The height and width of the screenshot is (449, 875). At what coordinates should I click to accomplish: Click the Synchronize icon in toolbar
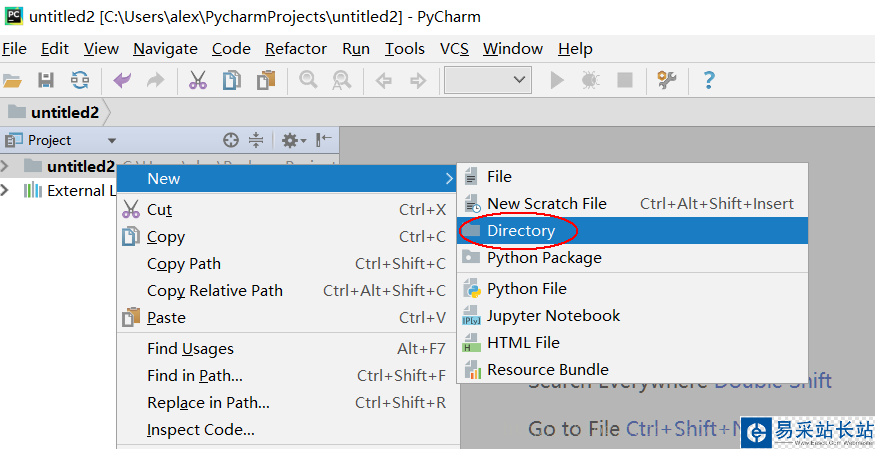click(x=79, y=80)
